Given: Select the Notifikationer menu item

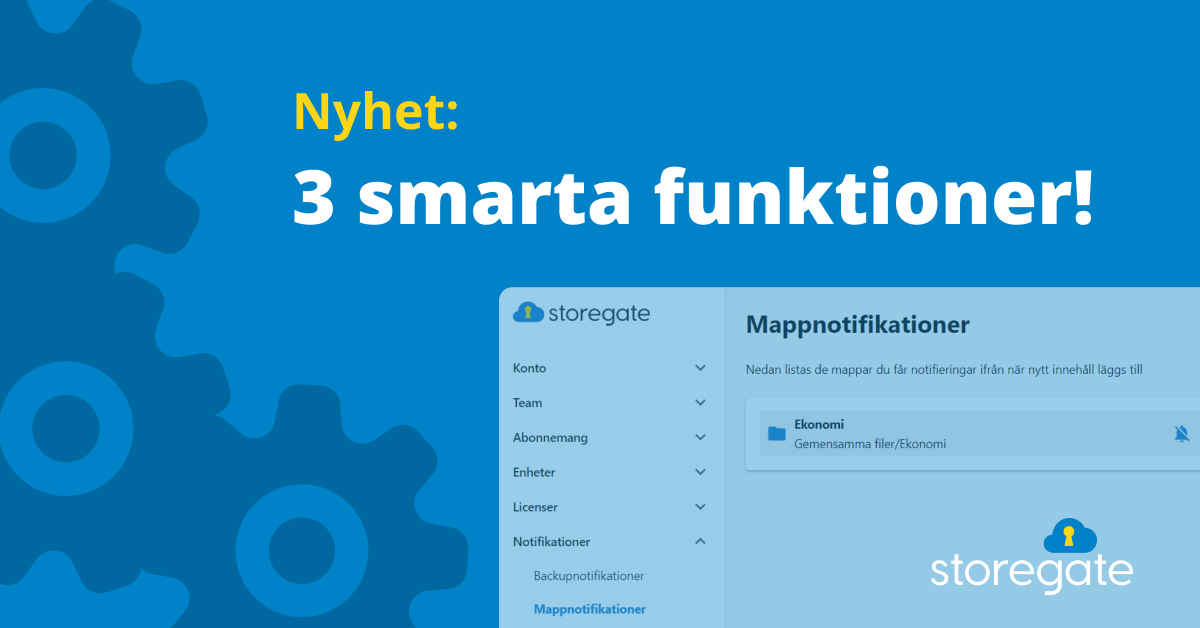Looking at the screenshot, I should pos(552,541).
